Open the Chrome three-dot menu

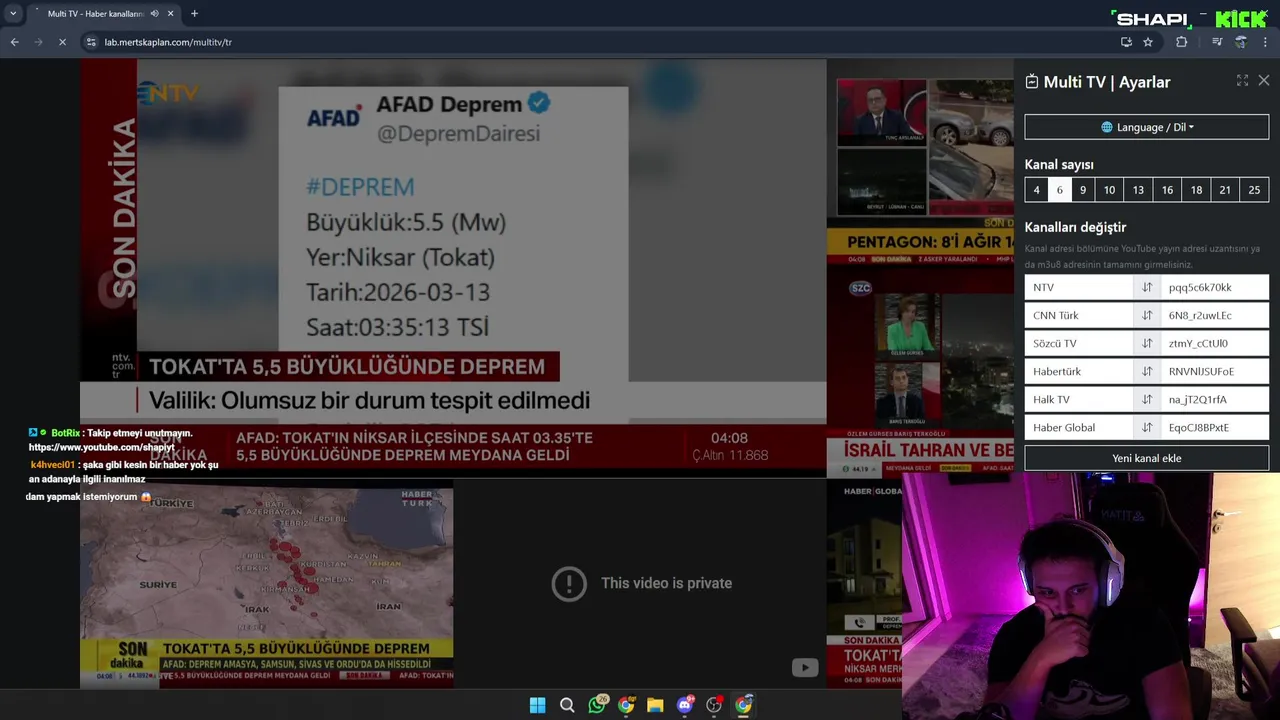(x=1265, y=42)
